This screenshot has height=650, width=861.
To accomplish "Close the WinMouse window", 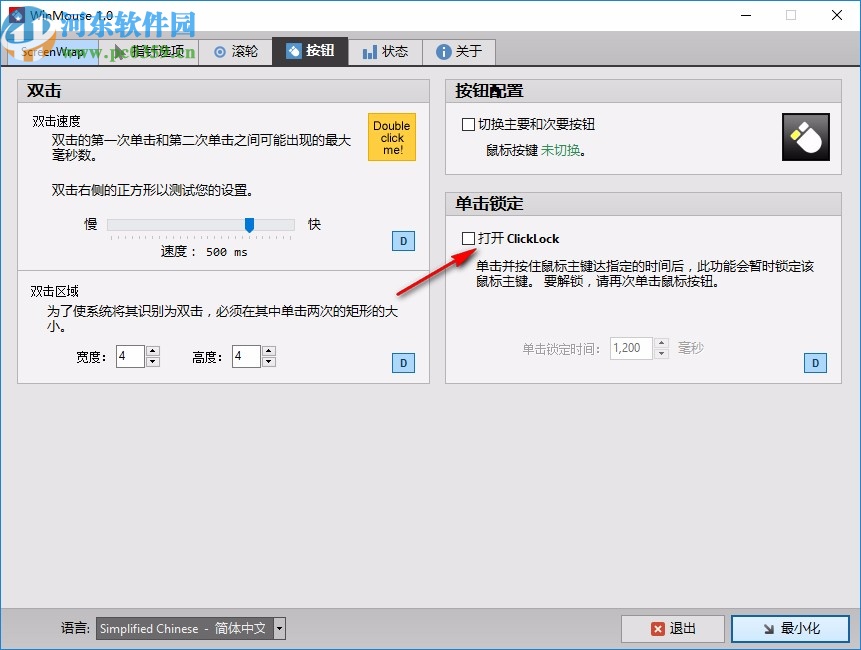I will pos(837,15).
